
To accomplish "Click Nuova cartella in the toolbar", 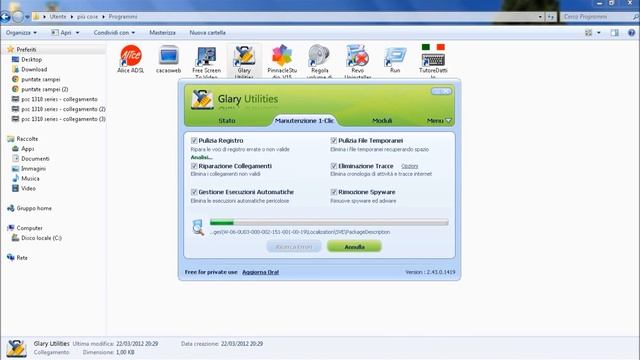I will [207, 33].
